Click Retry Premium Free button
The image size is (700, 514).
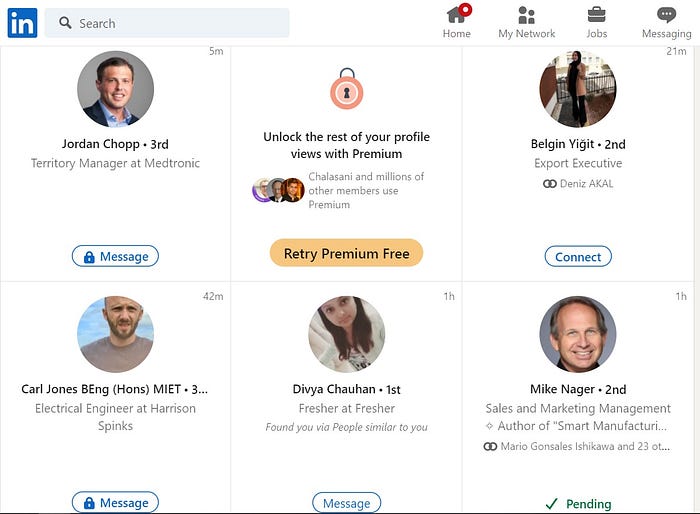pyautogui.click(x=346, y=253)
